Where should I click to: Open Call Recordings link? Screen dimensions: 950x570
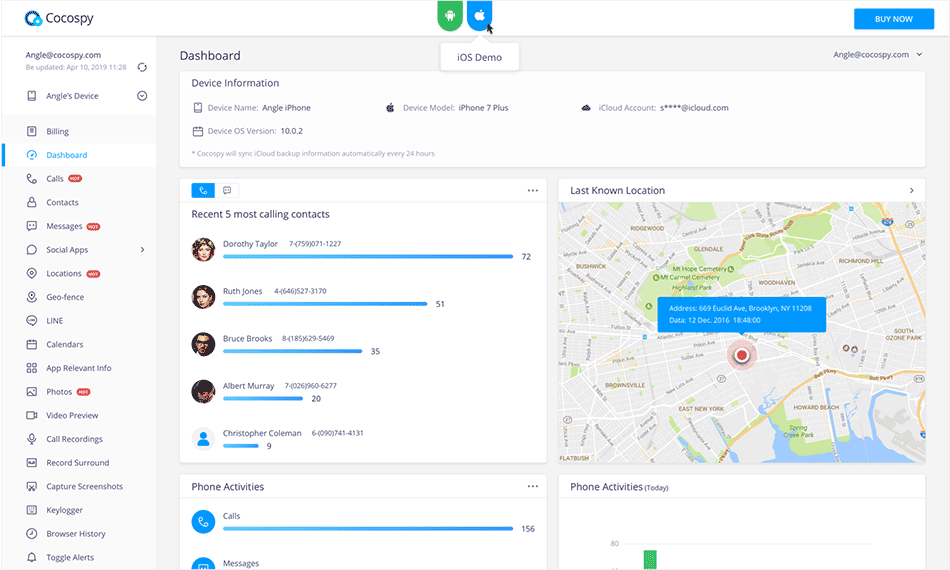point(75,439)
